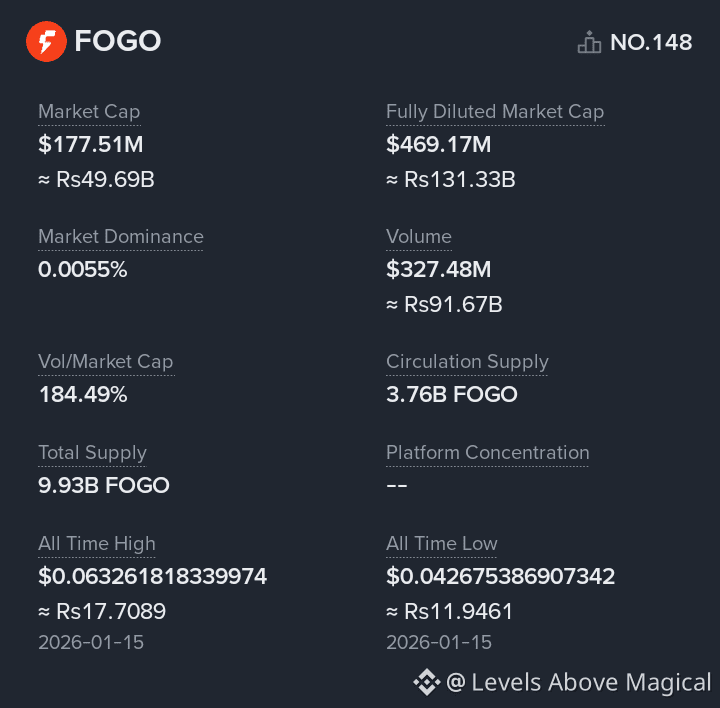Image resolution: width=720 pixels, height=708 pixels.
Task: Click the FOGO flame logo icon
Action: [46, 41]
